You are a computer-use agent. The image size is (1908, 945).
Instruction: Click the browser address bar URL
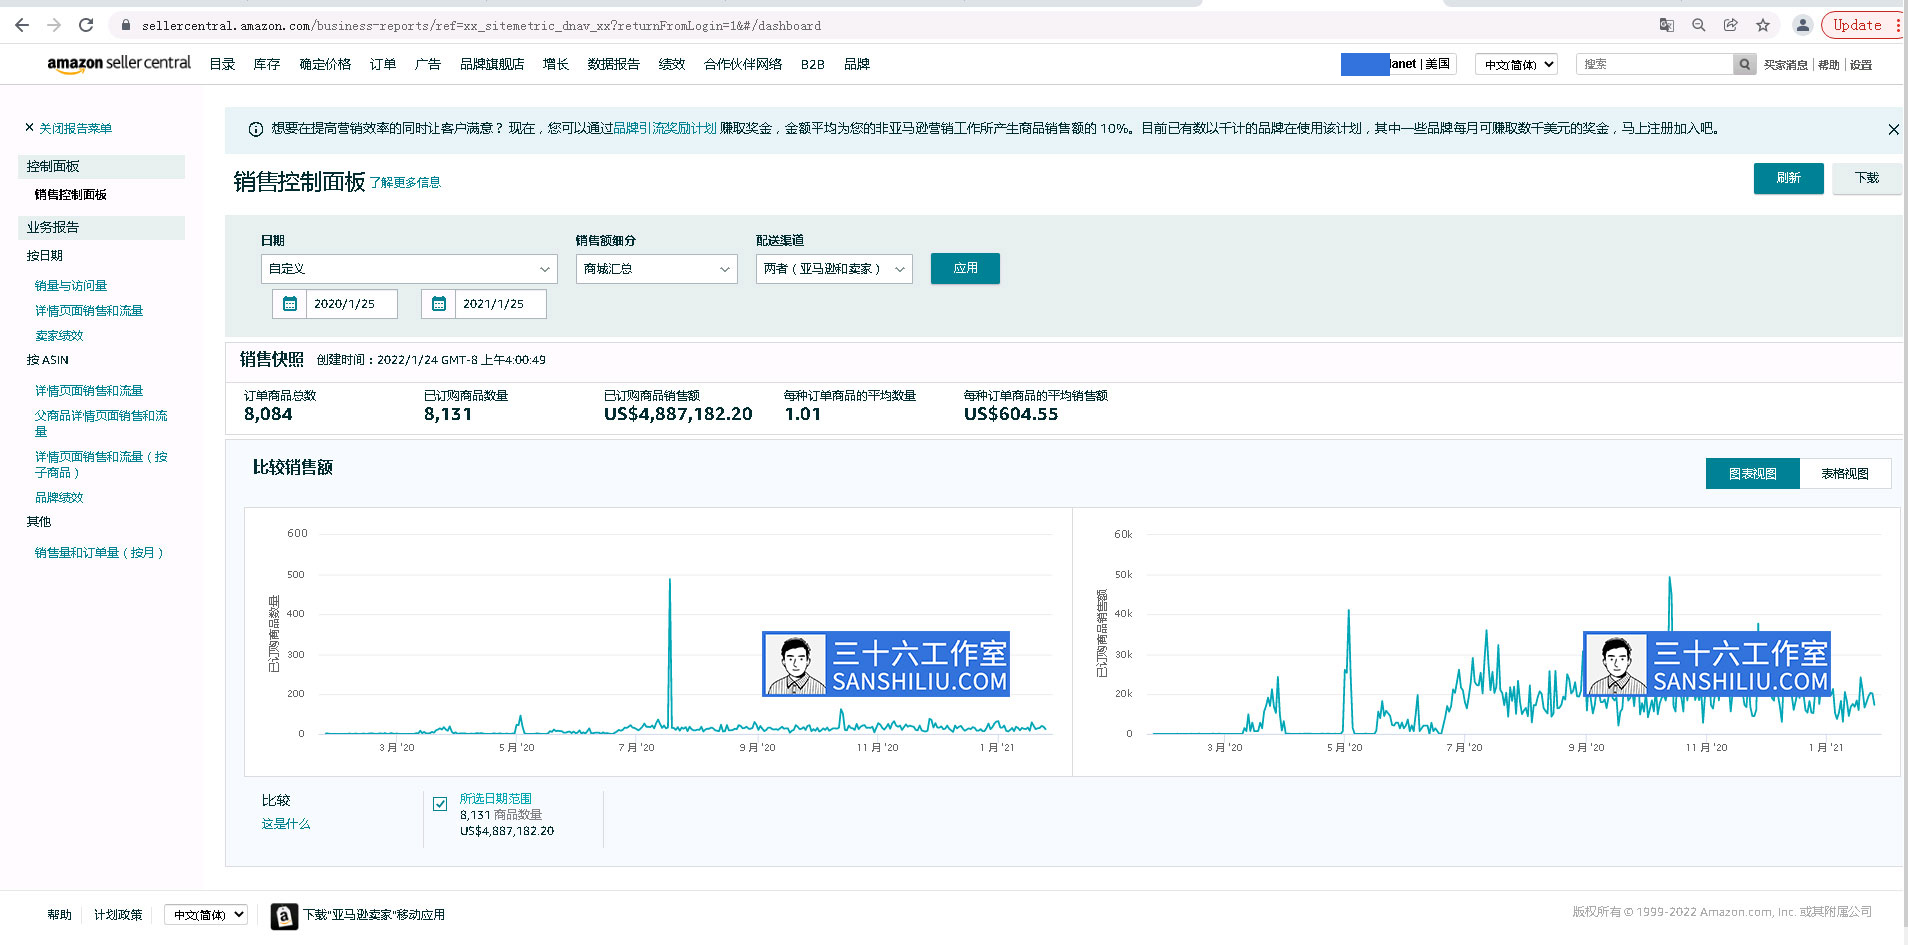coord(481,26)
